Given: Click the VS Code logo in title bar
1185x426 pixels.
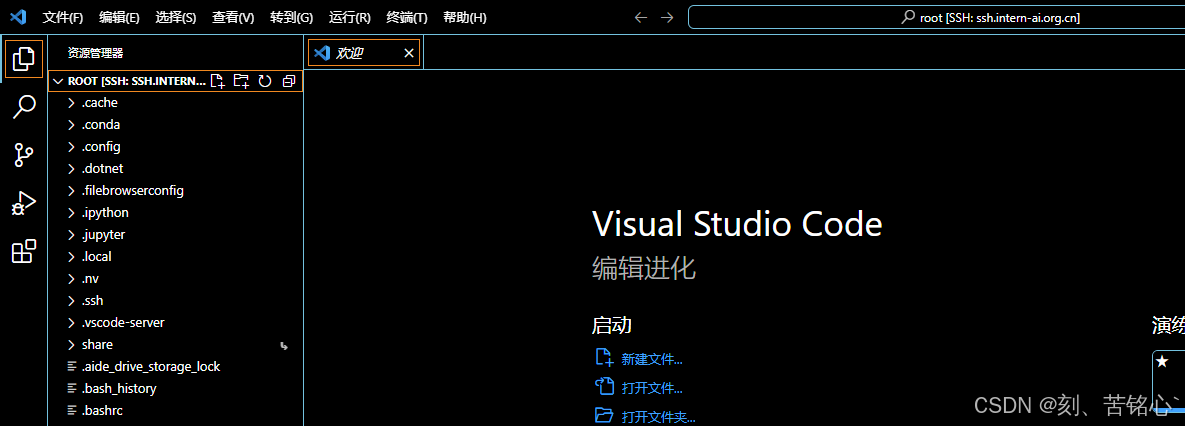Looking at the screenshot, I should [x=17, y=17].
